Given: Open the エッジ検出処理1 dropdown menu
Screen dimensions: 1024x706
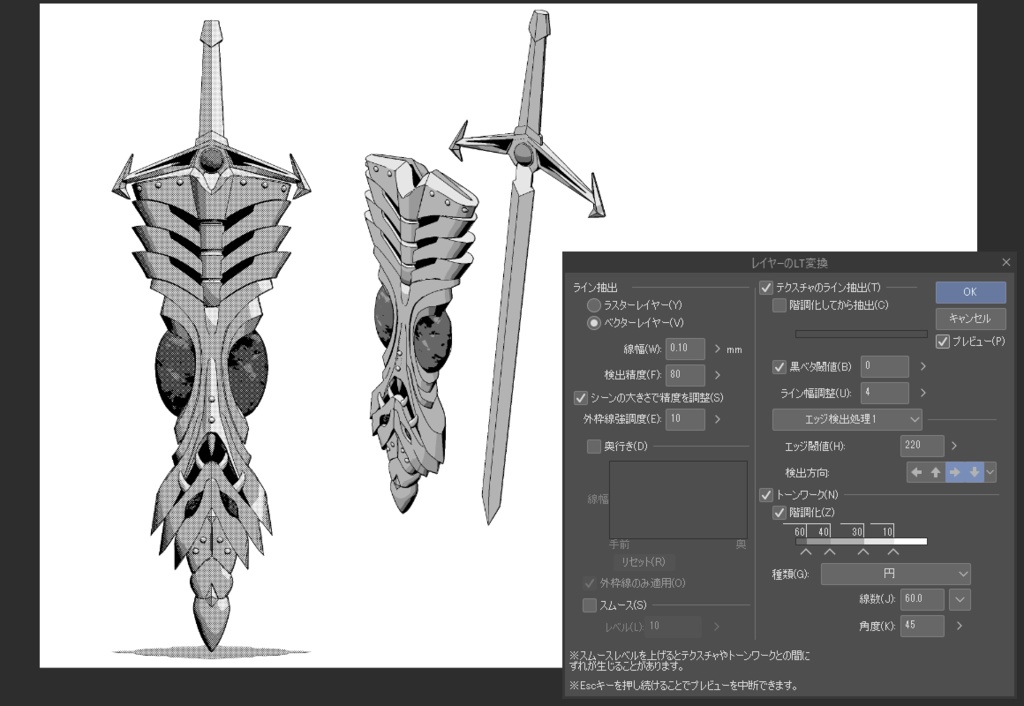Looking at the screenshot, I should pos(847,419).
